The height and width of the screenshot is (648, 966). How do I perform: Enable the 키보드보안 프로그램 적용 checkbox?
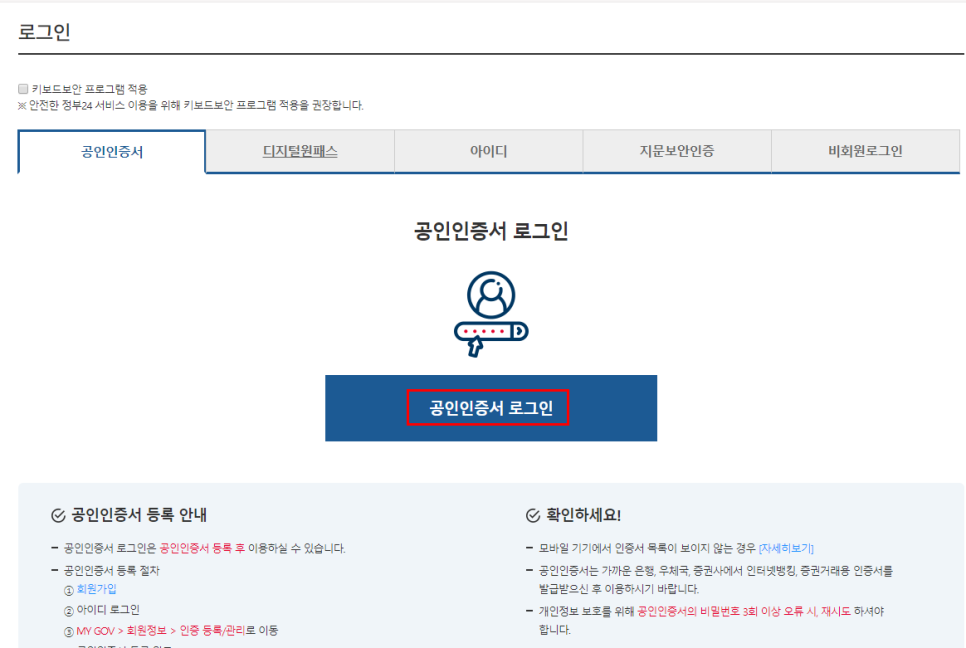tap(23, 89)
